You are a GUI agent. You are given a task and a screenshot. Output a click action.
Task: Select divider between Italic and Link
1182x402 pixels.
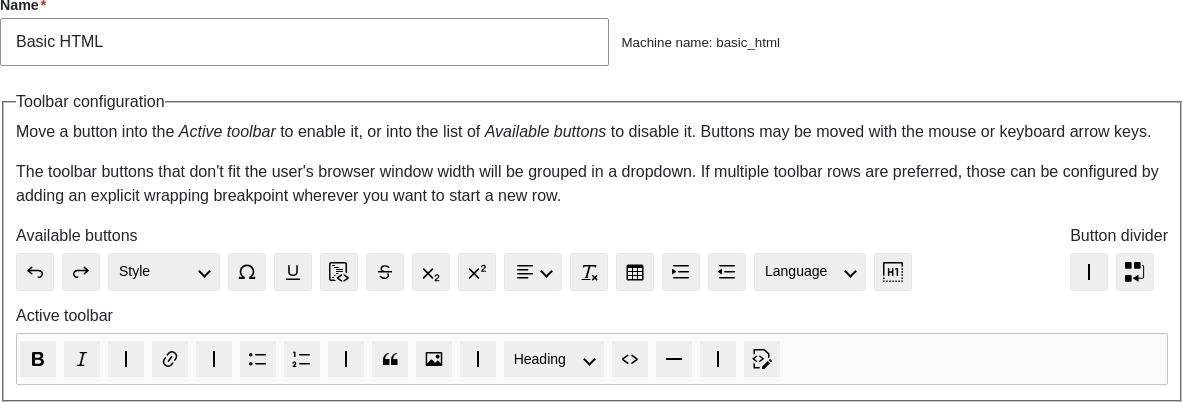(x=126, y=359)
